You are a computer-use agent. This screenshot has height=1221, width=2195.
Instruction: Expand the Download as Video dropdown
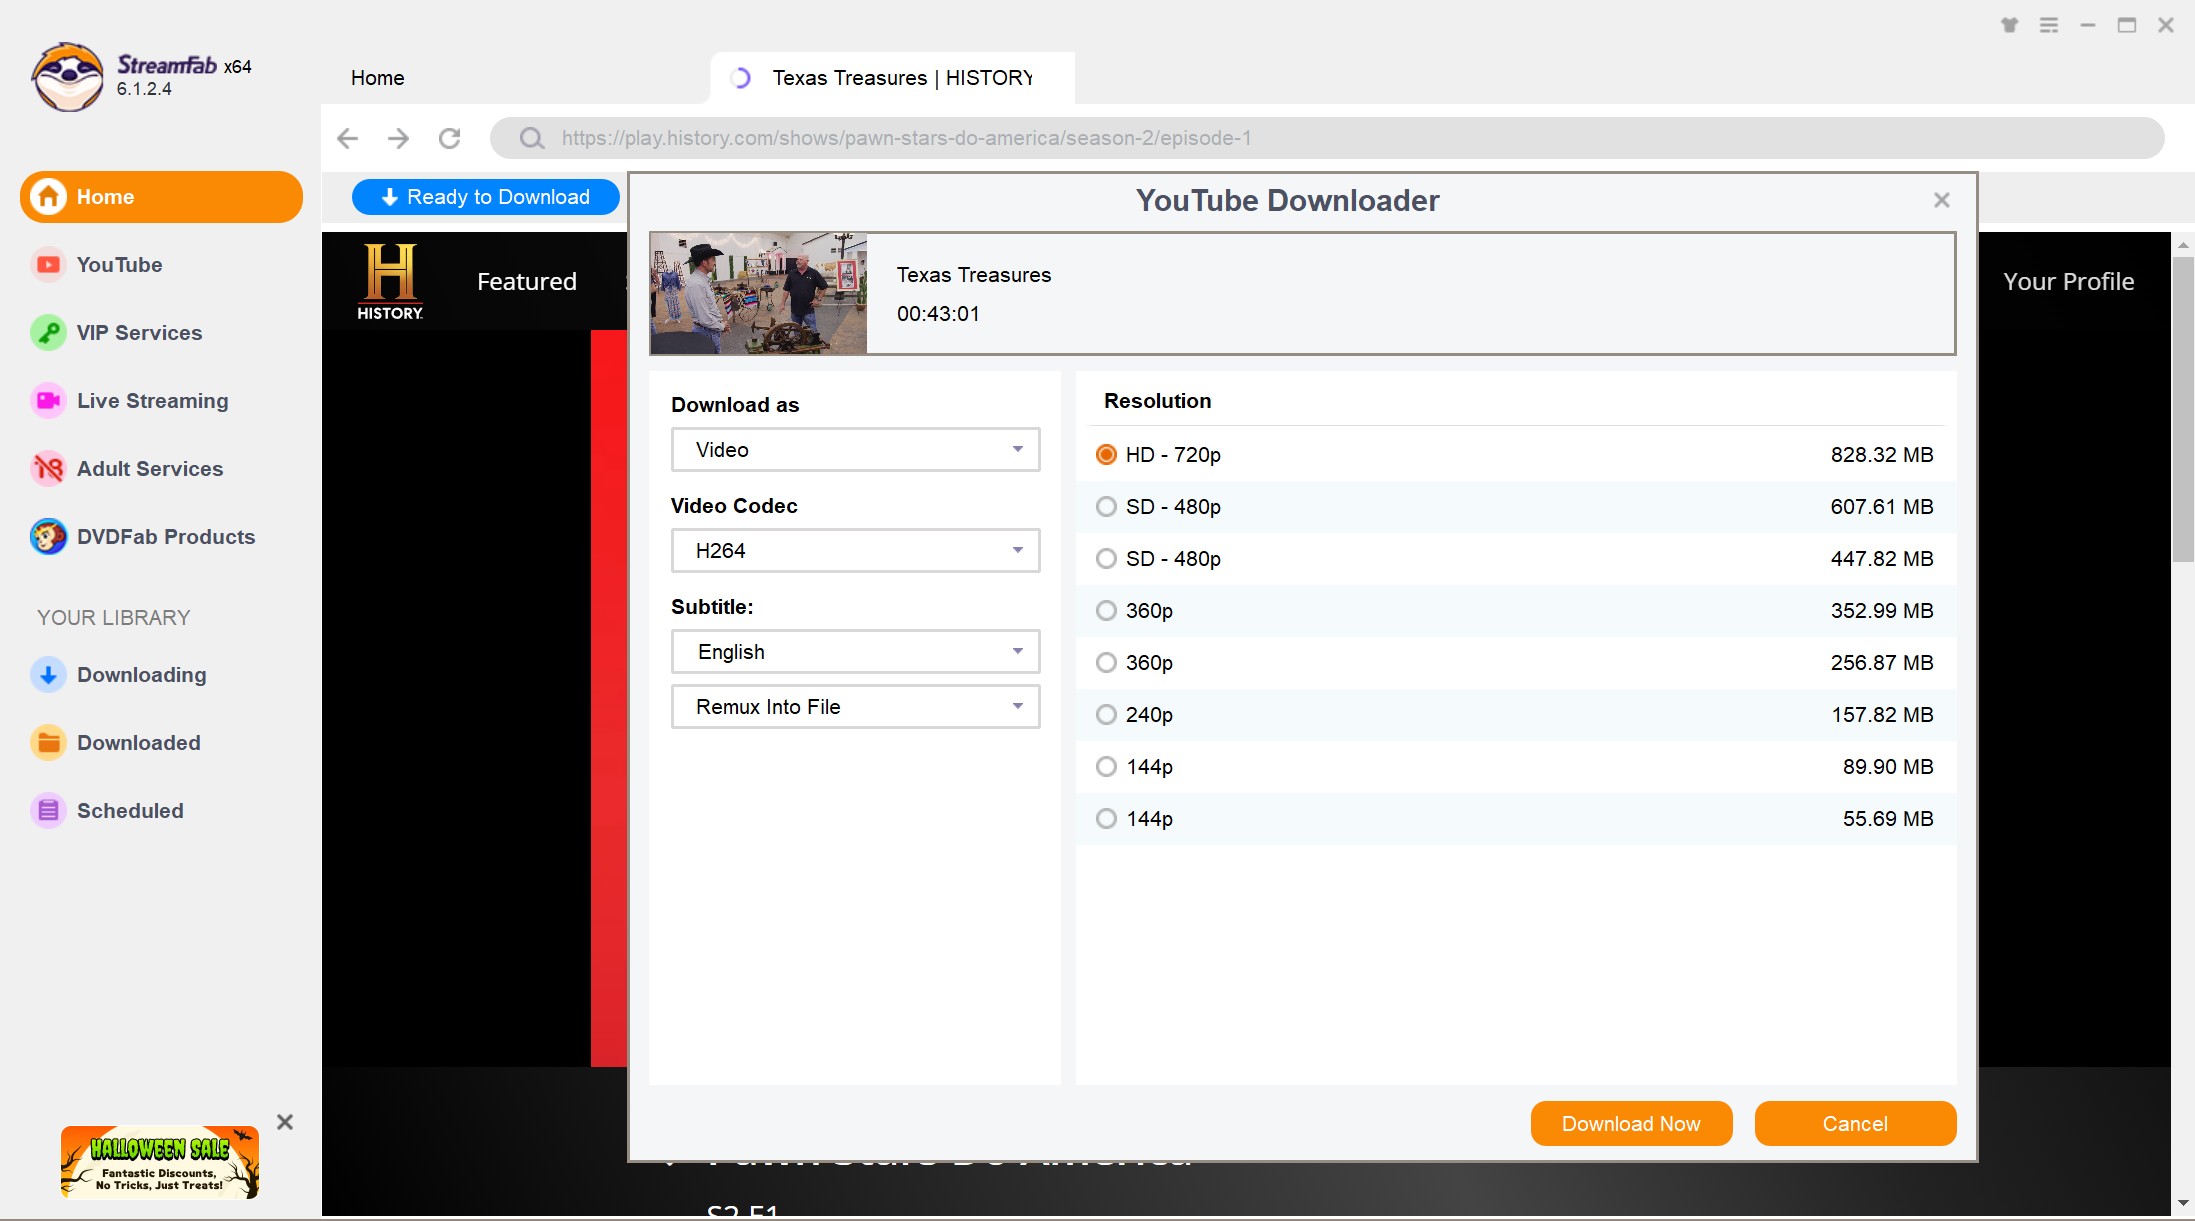pos(855,450)
